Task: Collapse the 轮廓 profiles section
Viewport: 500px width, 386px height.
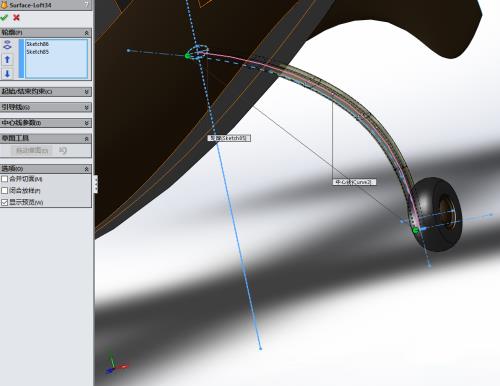Action: pyautogui.click(x=86, y=33)
